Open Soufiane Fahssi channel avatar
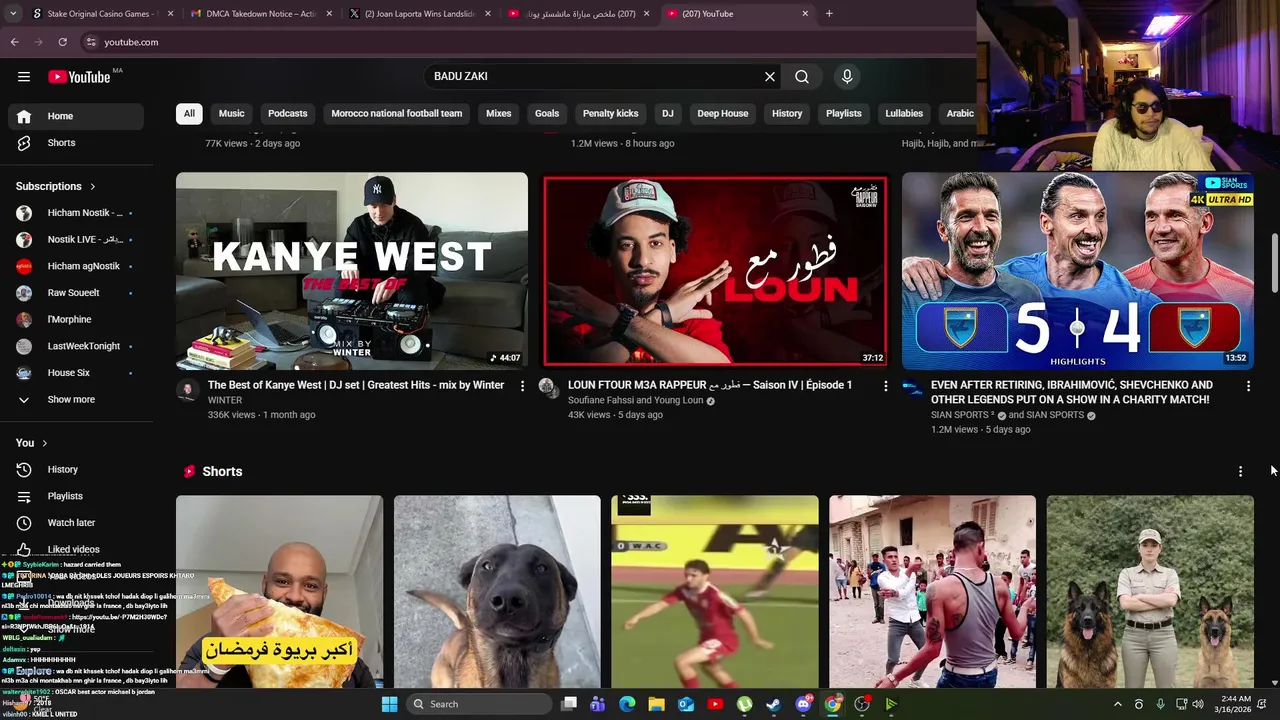 pyautogui.click(x=548, y=387)
